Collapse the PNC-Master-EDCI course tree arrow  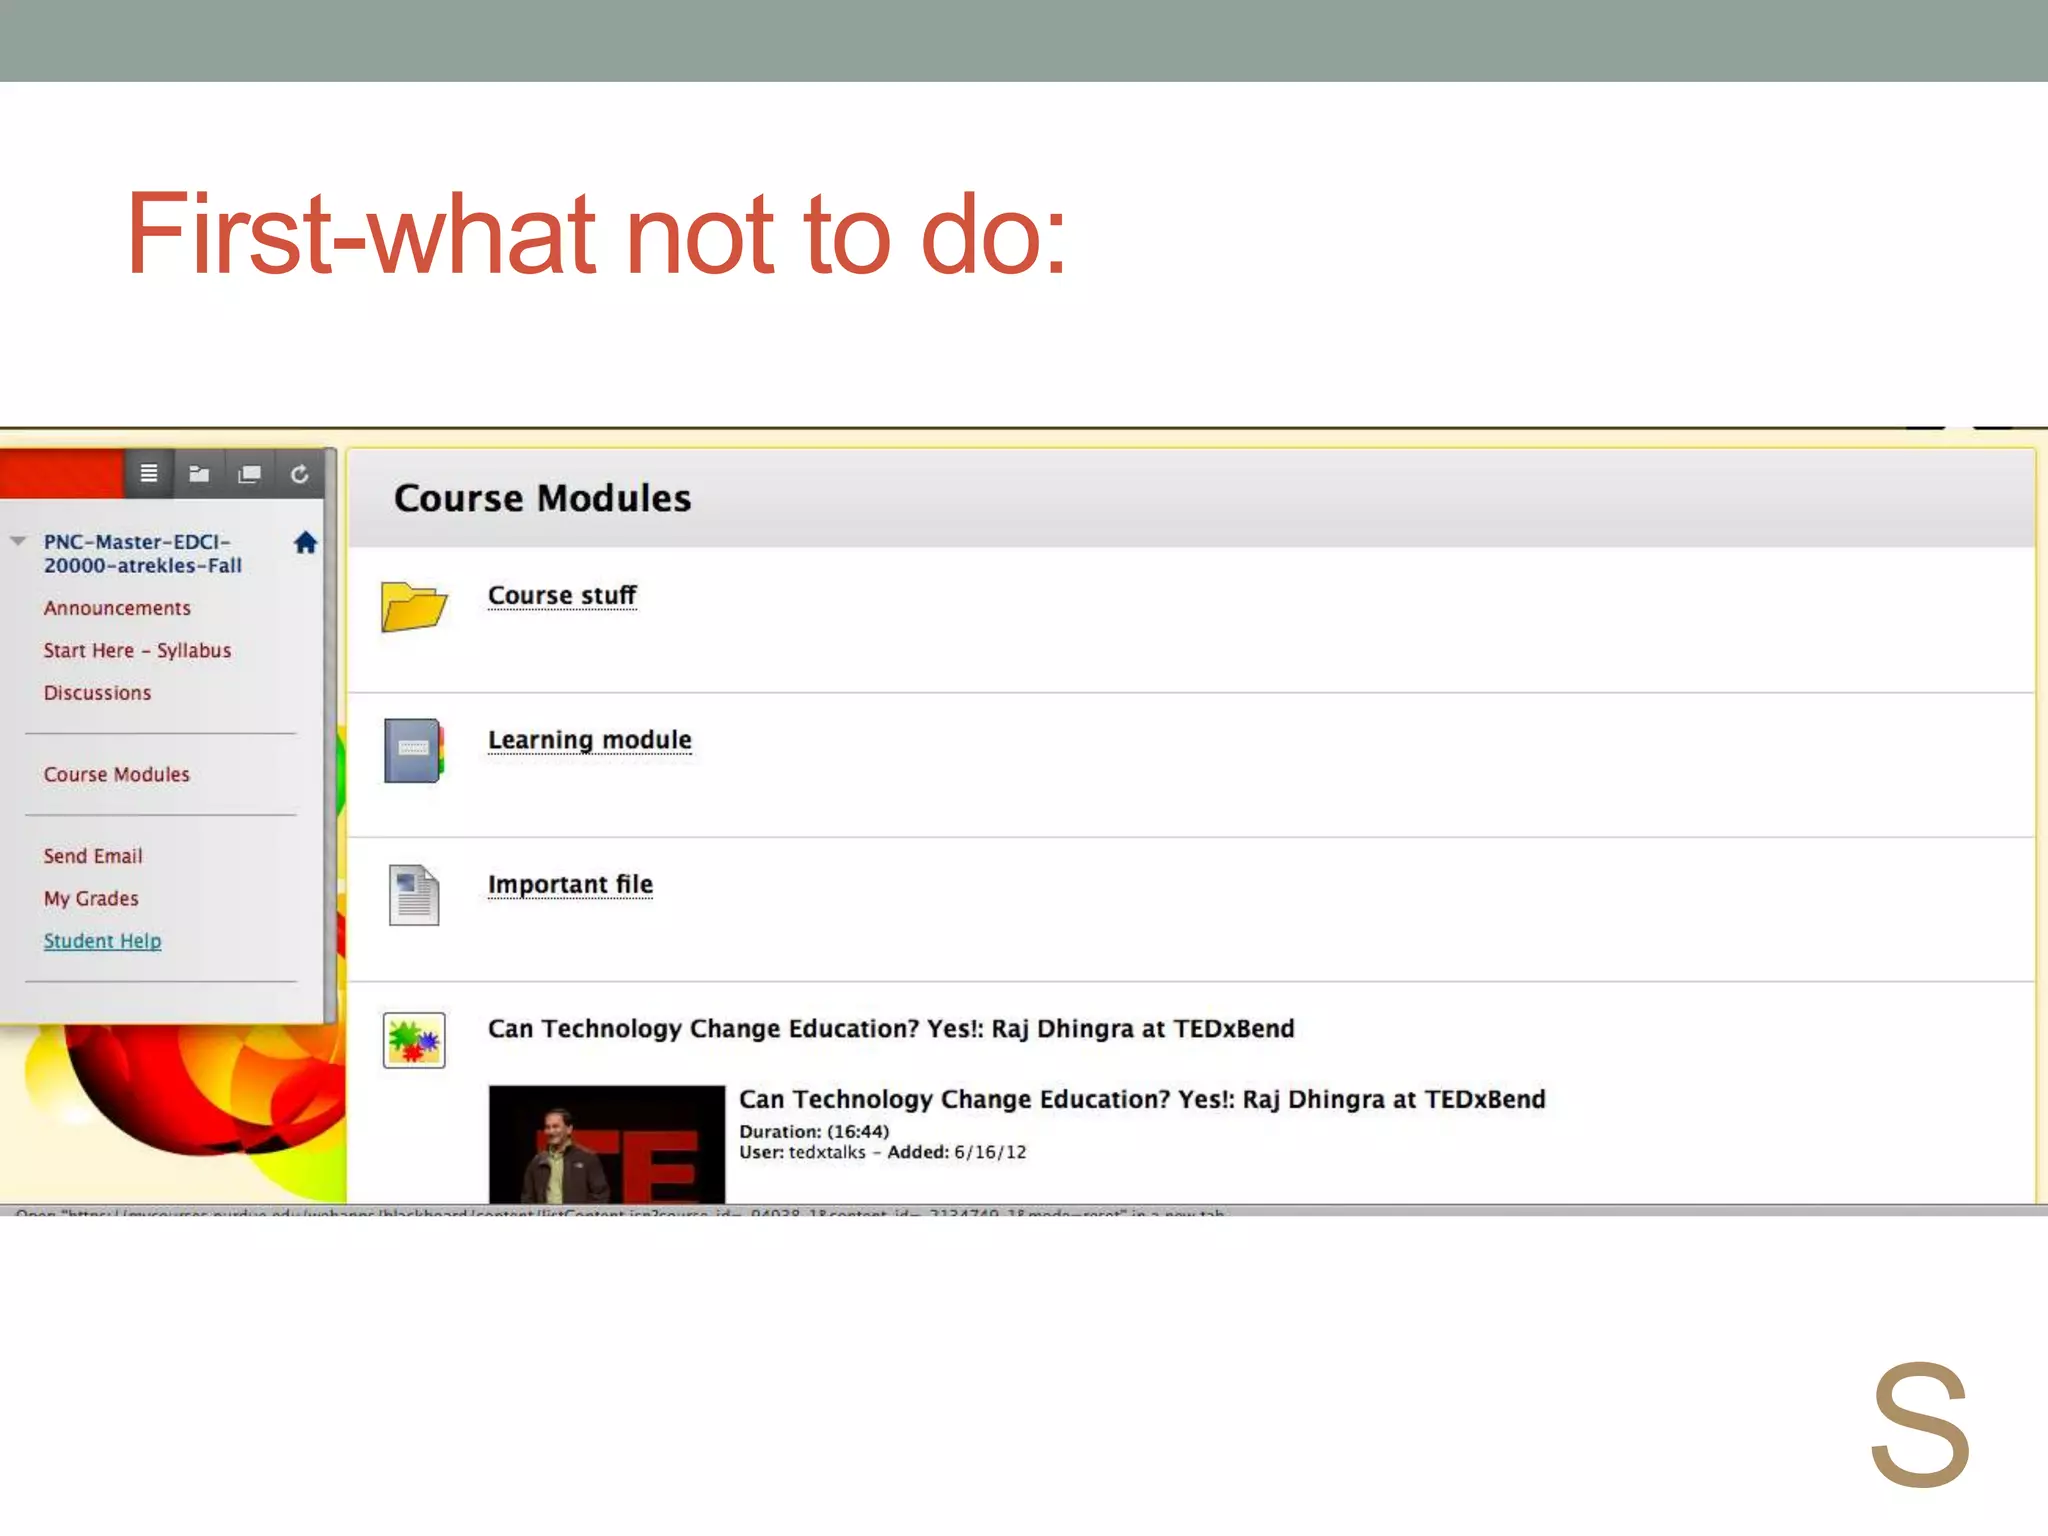18,541
